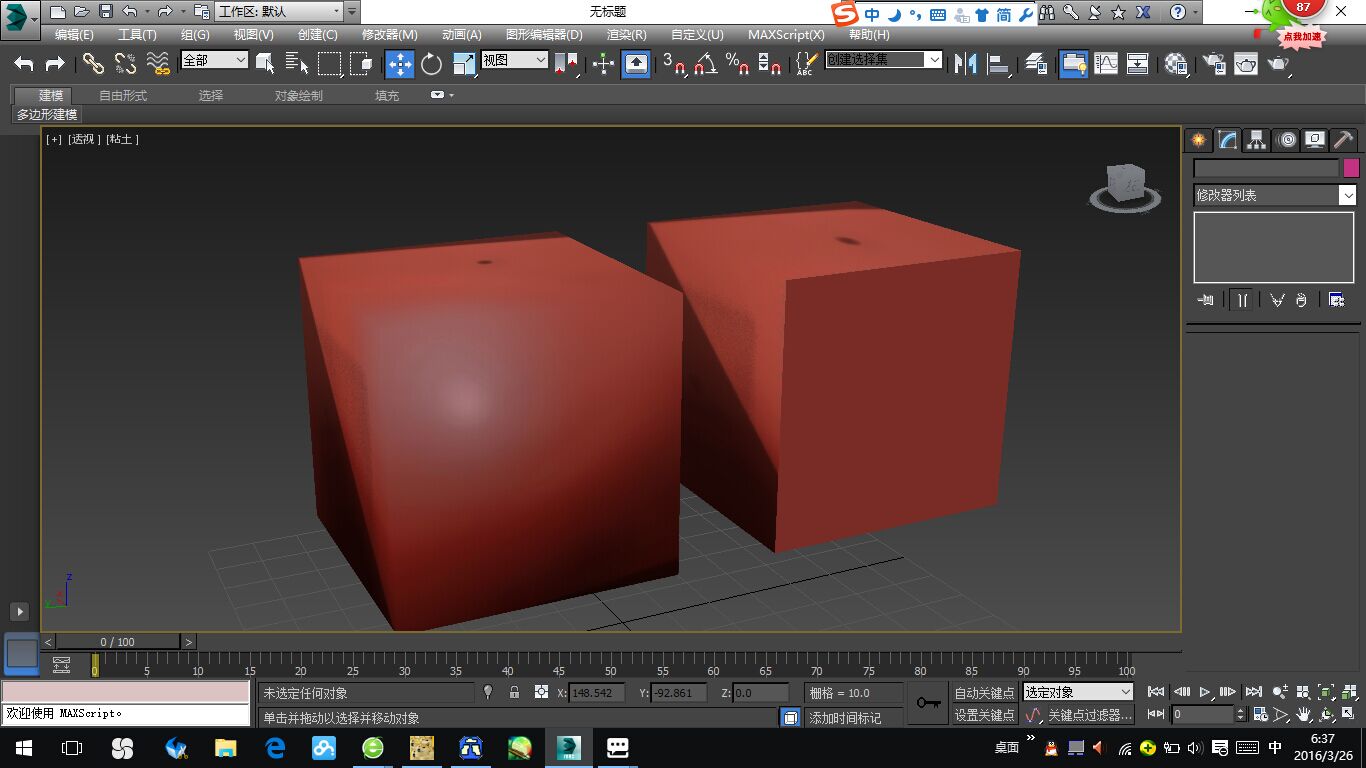Open the 渲染(R) menu
The height and width of the screenshot is (768, 1366).
tap(627, 35)
